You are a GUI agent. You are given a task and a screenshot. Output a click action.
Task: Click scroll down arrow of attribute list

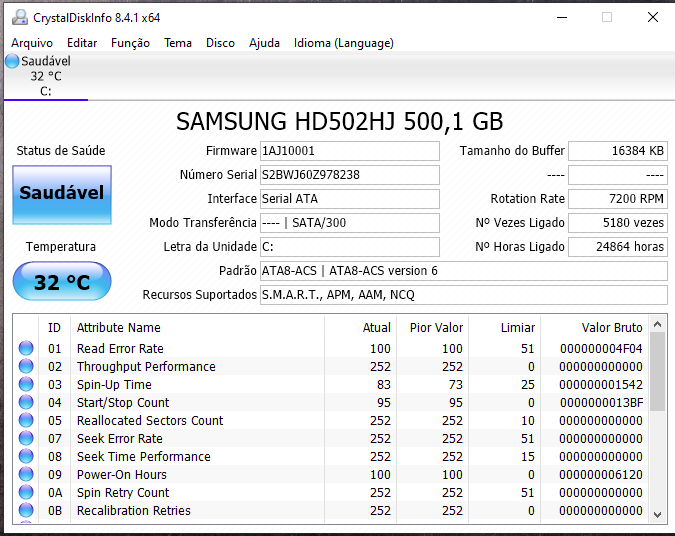[657, 514]
